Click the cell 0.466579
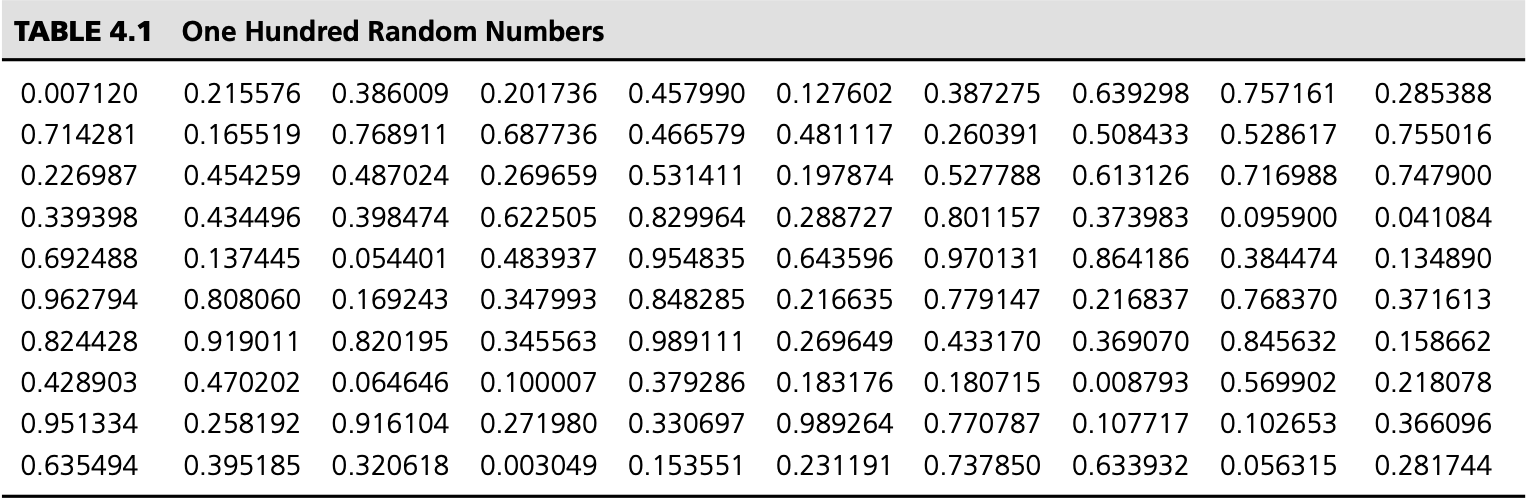 click(x=686, y=136)
